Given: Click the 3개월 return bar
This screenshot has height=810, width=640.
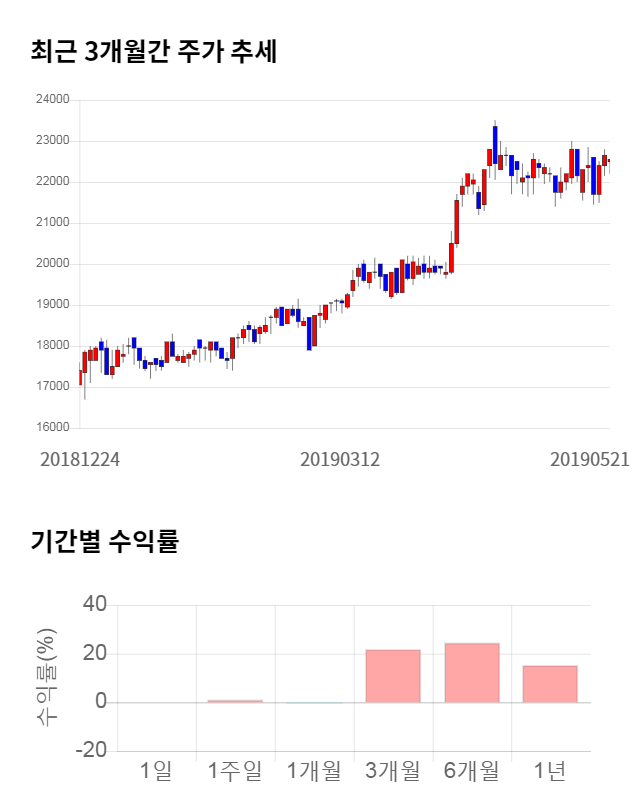Looking at the screenshot, I should (393, 676).
